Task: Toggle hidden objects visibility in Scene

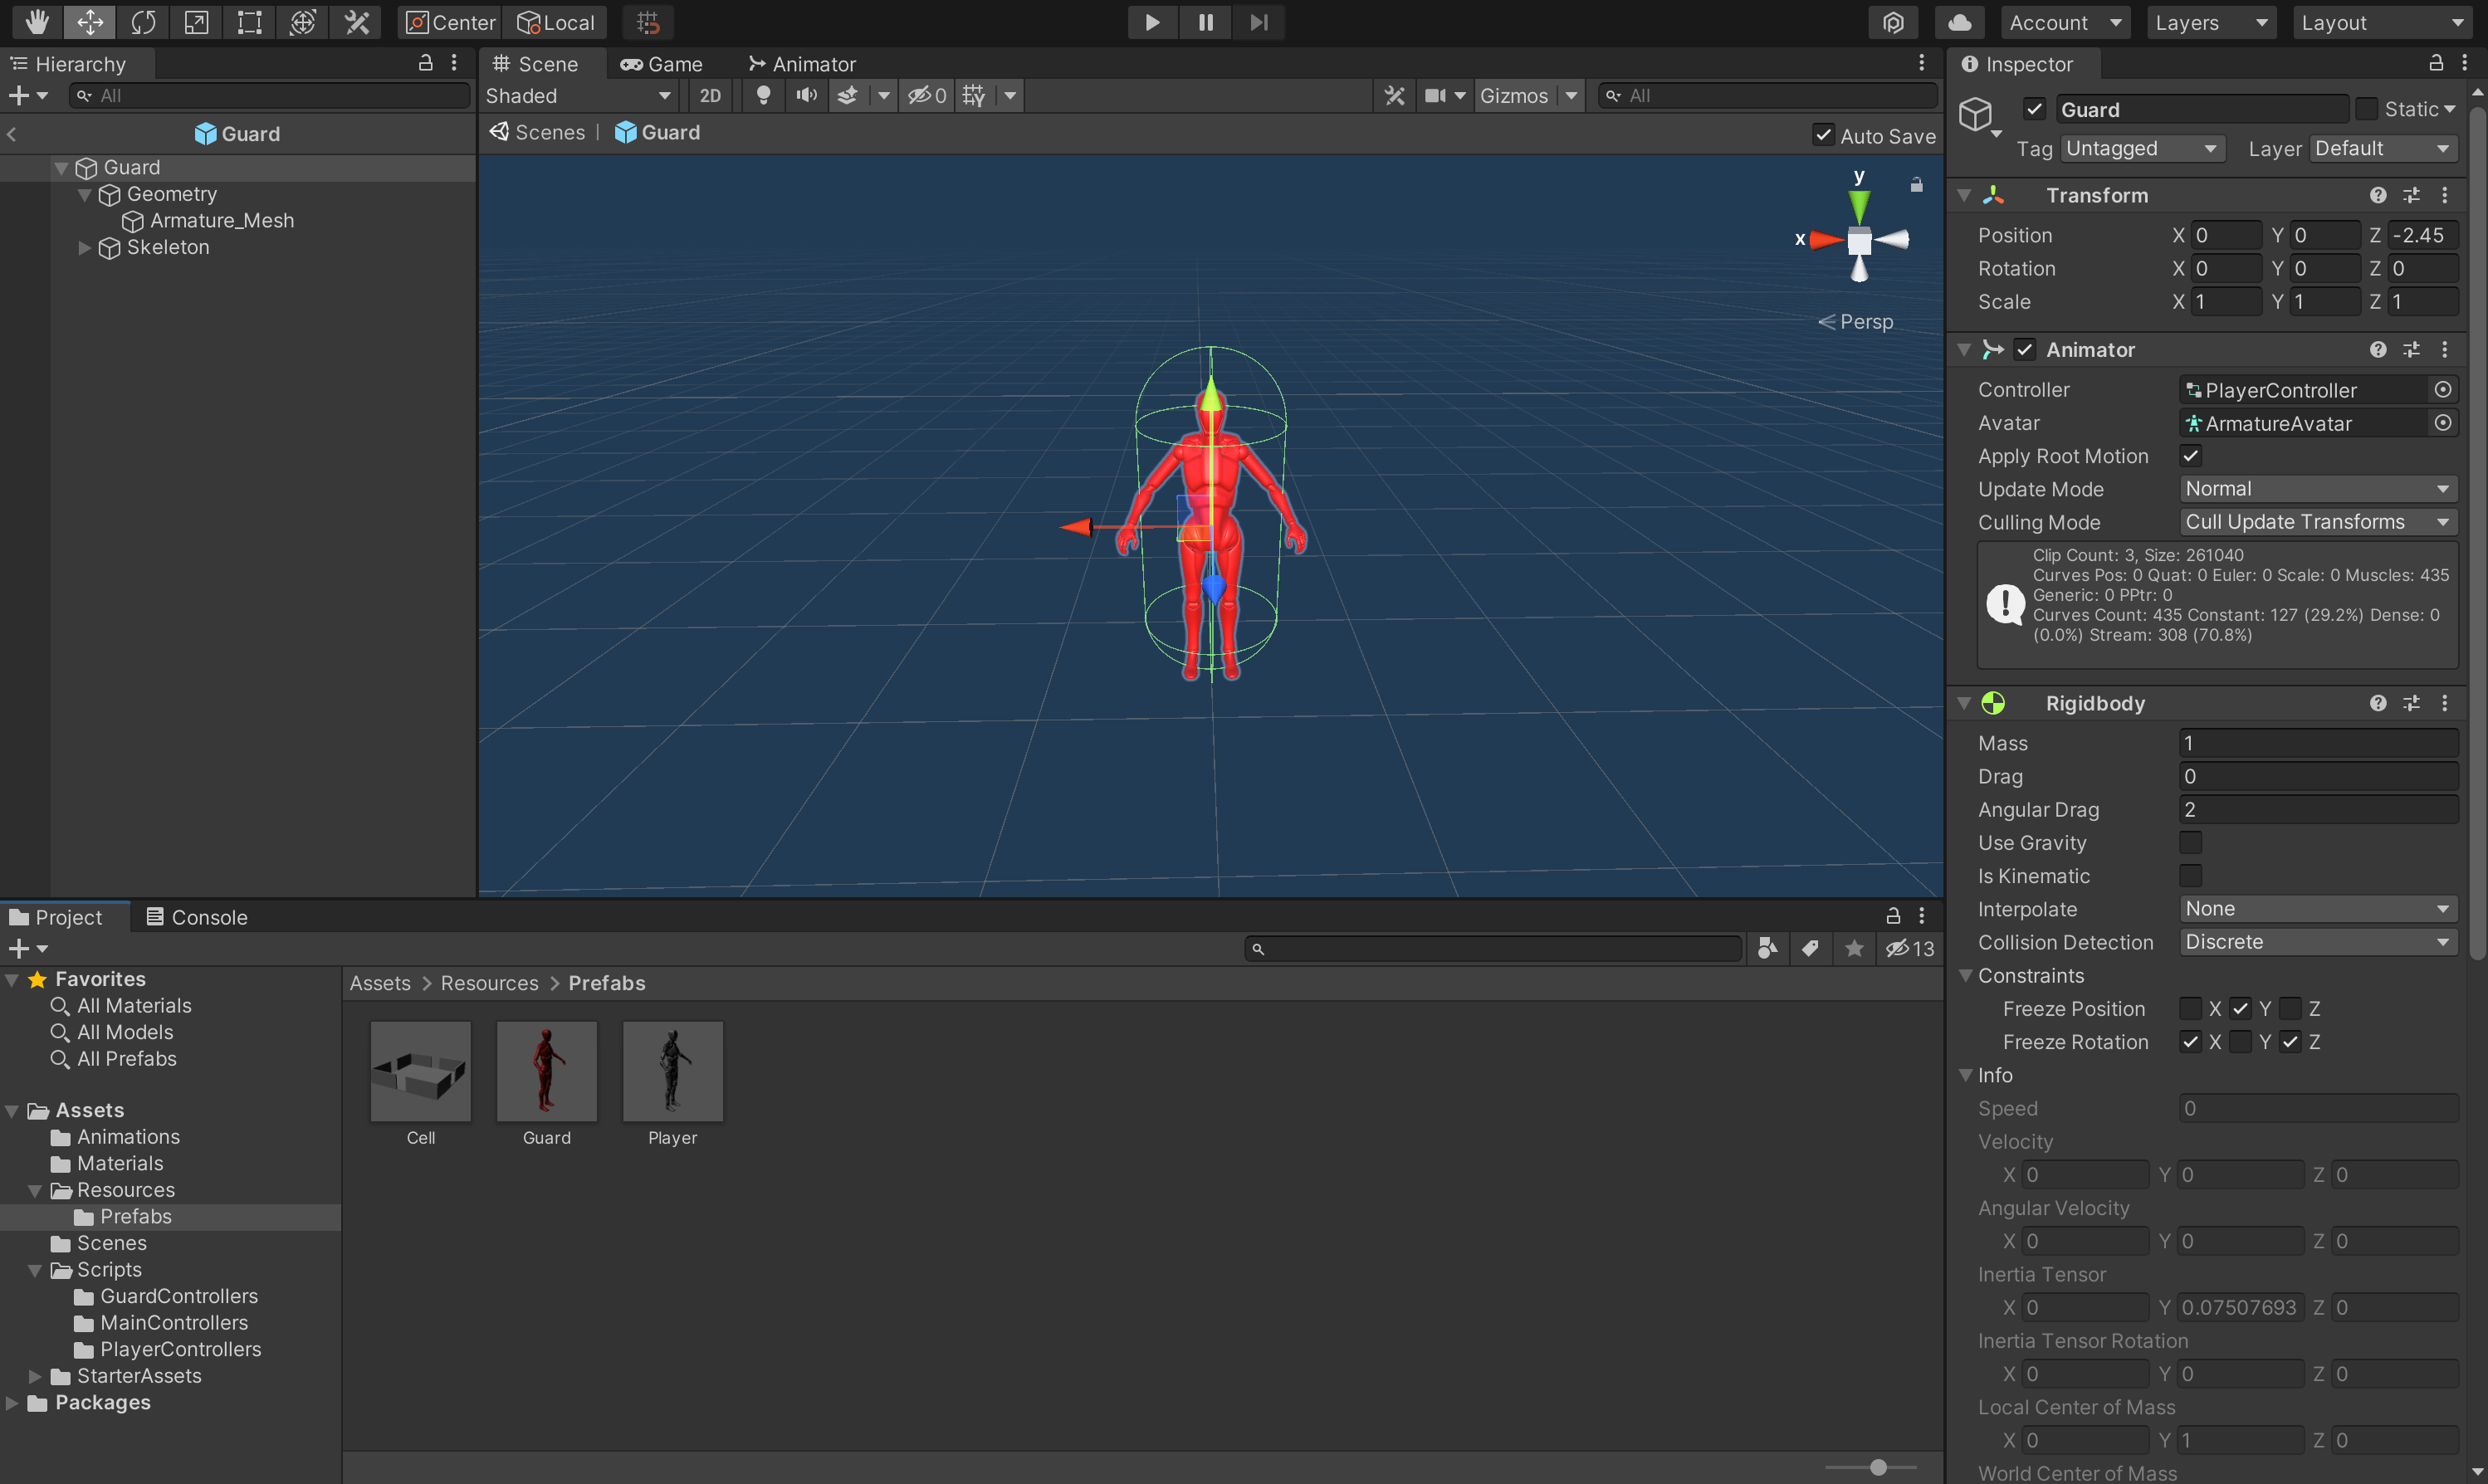Action: click(x=927, y=95)
